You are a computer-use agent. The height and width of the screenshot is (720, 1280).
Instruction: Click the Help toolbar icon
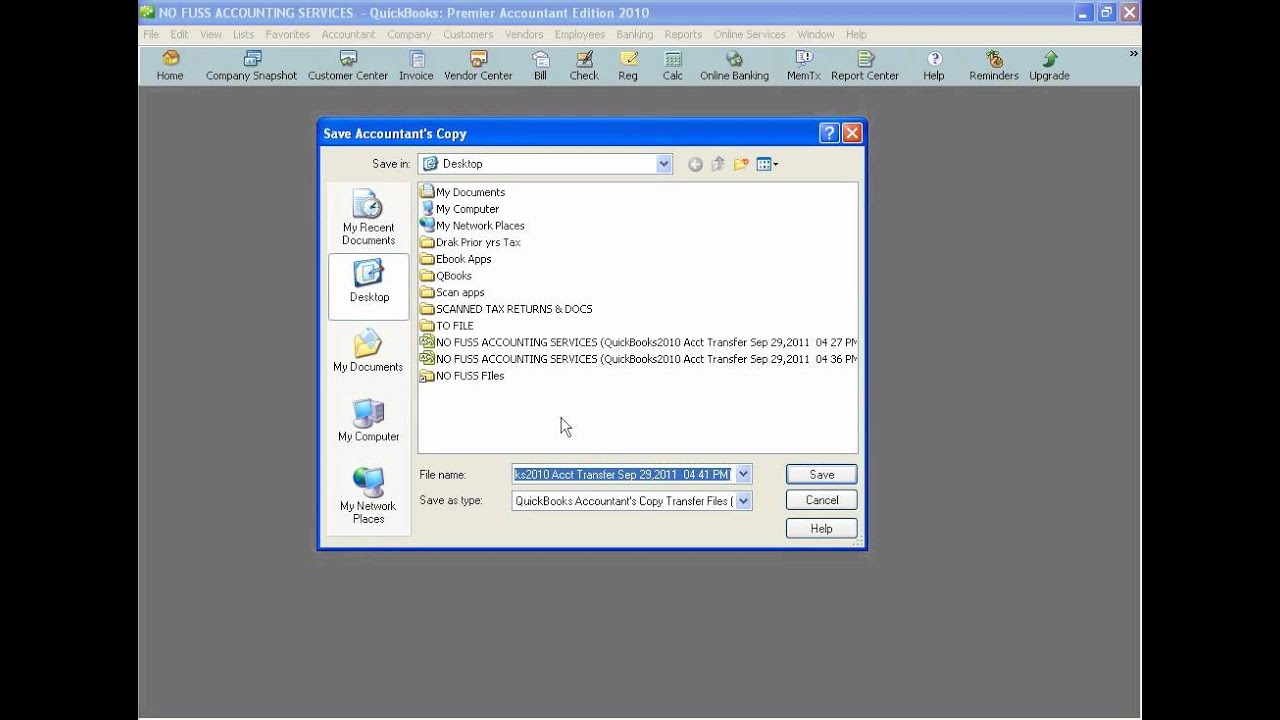[x=934, y=66]
